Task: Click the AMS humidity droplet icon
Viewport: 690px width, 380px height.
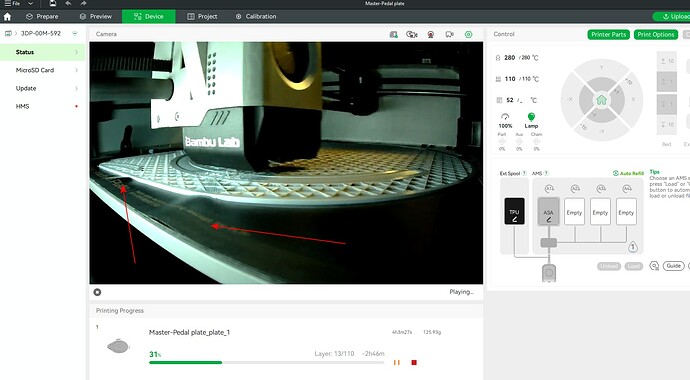Action: [x=633, y=247]
